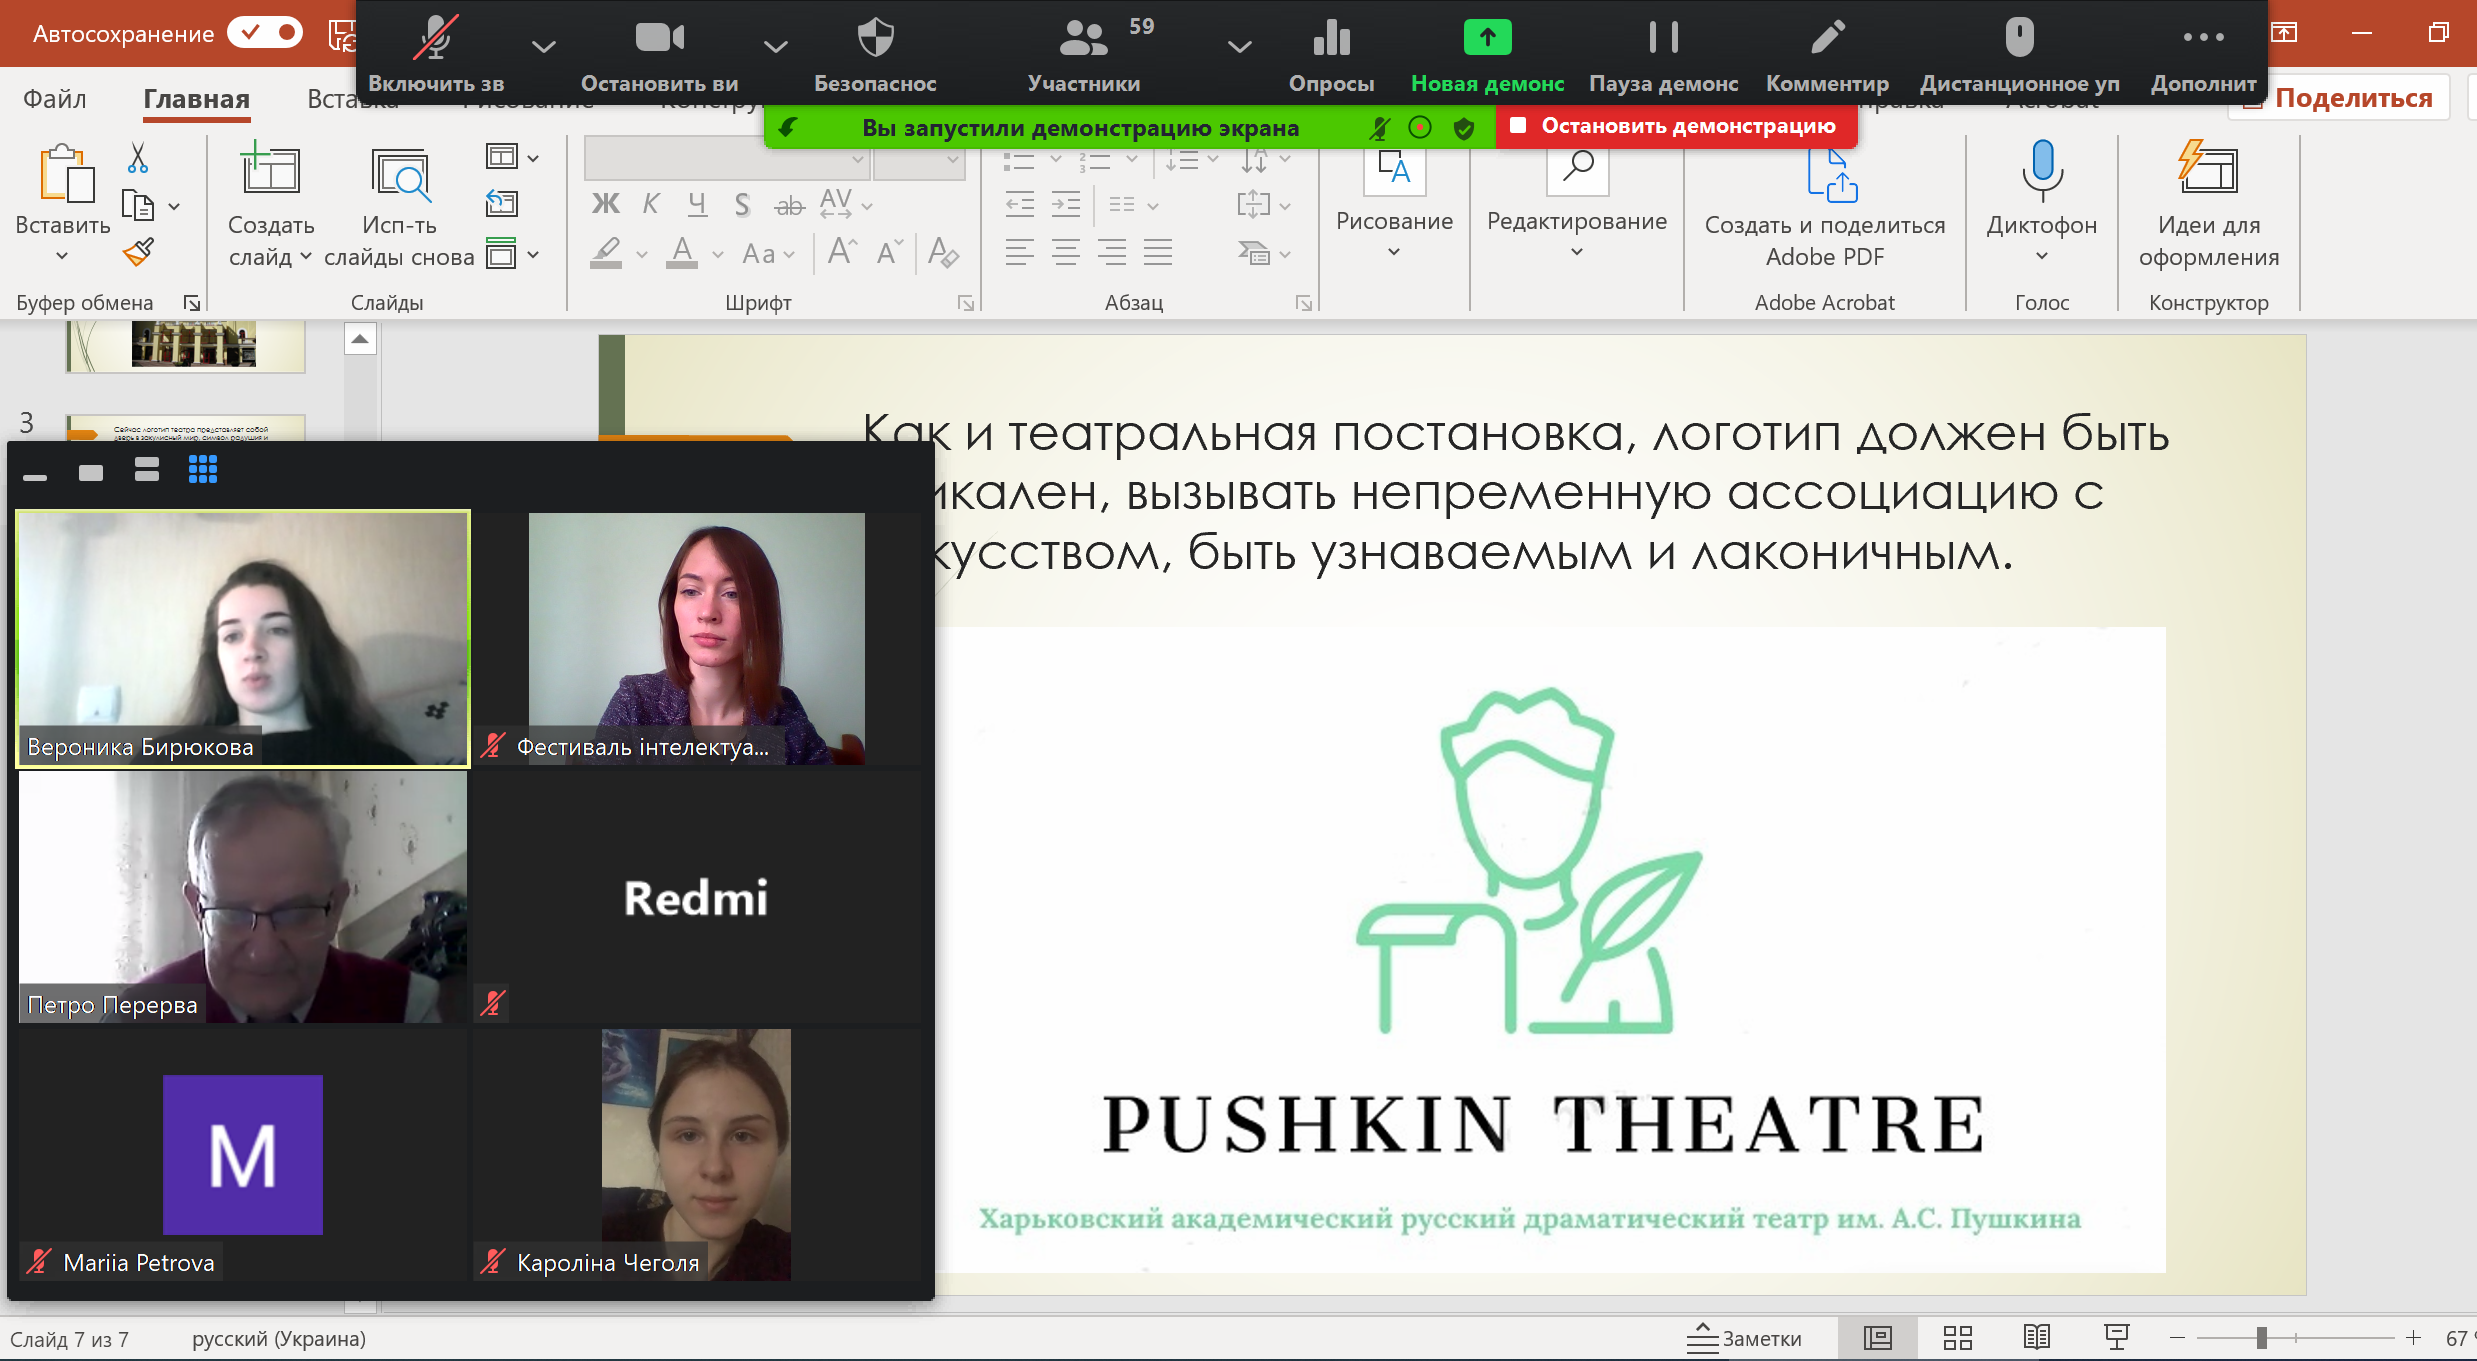Switch to slide sorter view
Screen dimensions: 2477x1361
(x=1957, y=1338)
